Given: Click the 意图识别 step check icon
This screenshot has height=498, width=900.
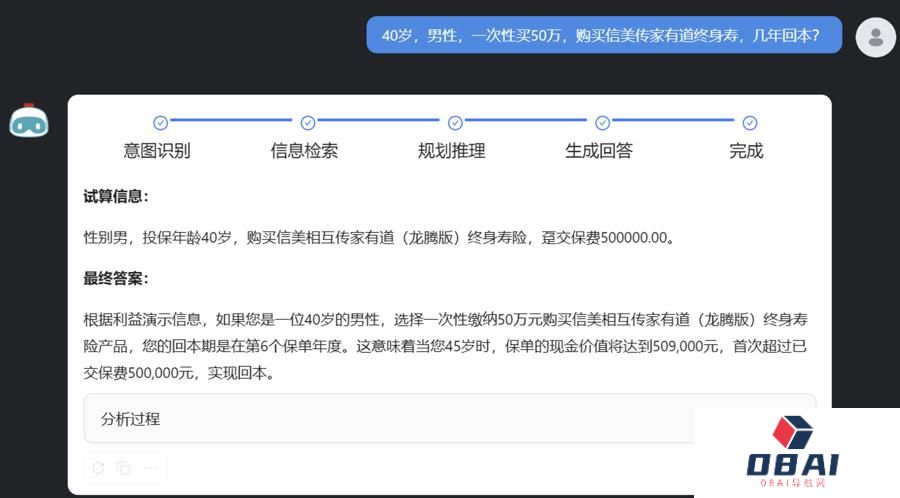Looking at the screenshot, I should [160, 123].
